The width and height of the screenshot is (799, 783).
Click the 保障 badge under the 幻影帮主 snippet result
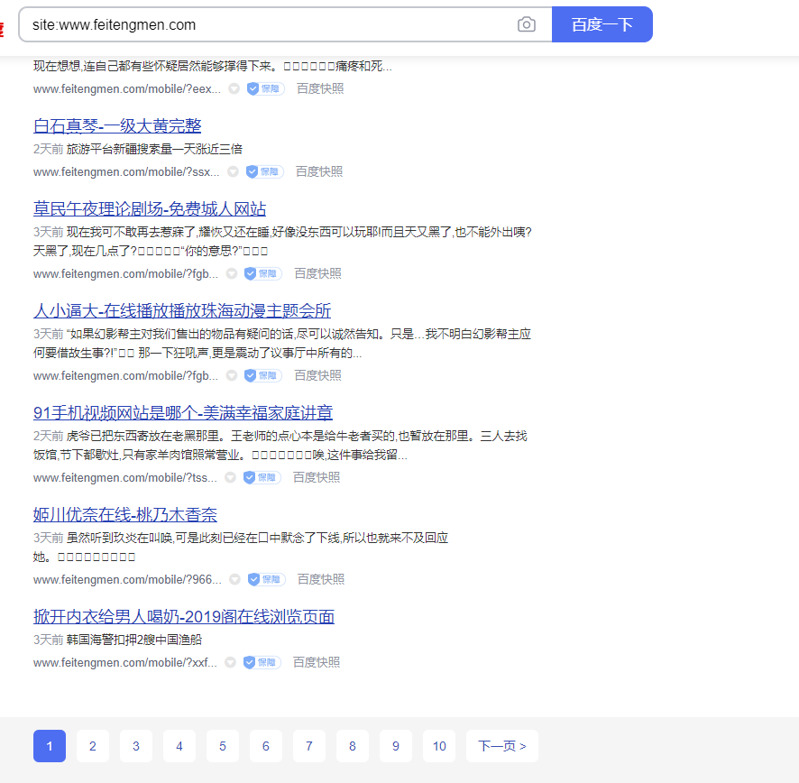pos(263,375)
